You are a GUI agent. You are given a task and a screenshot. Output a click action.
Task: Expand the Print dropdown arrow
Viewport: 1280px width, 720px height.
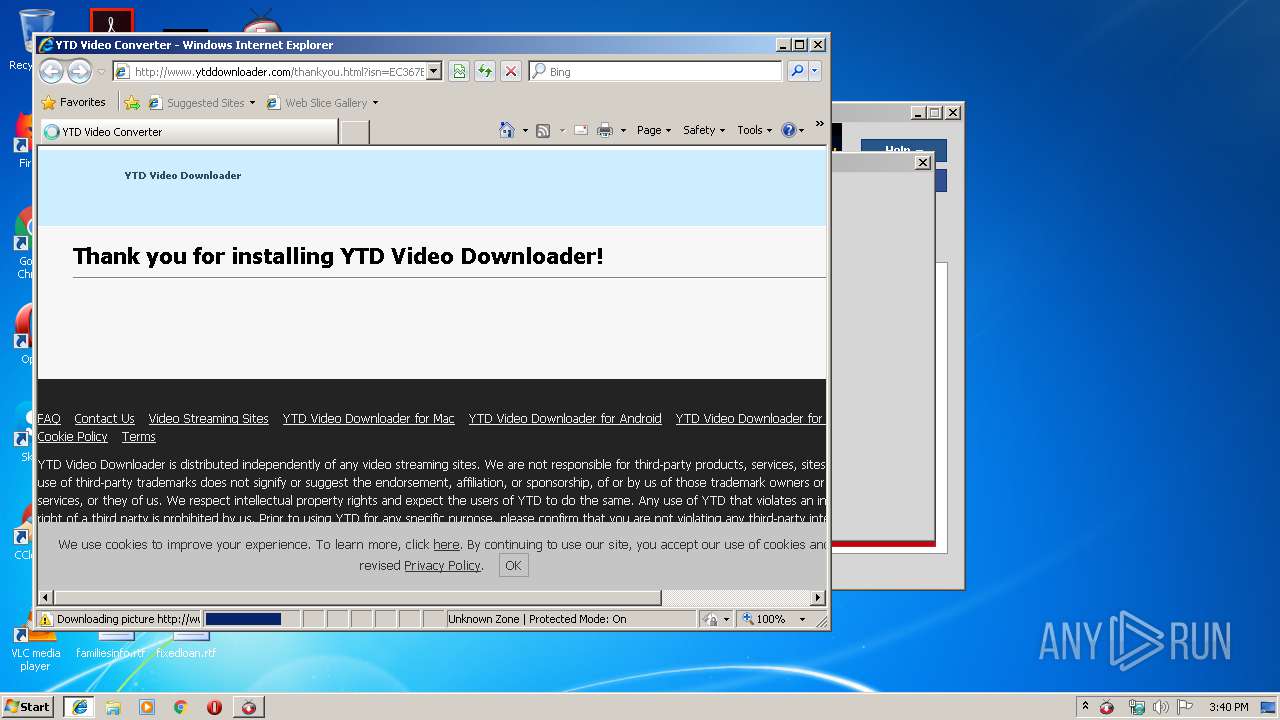click(x=623, y=130)
